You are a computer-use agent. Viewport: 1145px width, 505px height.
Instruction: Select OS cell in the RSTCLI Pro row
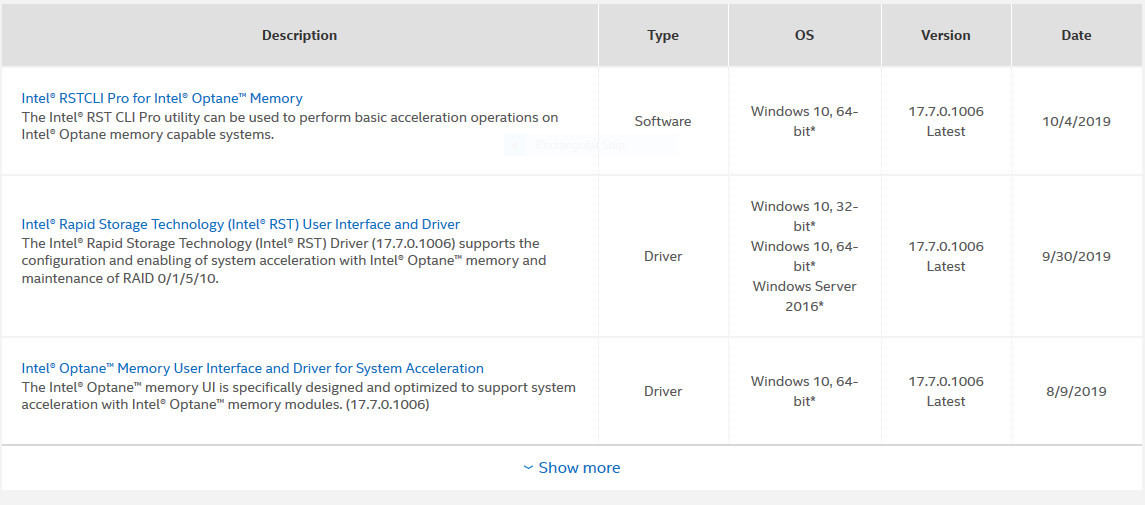[805, 122]
